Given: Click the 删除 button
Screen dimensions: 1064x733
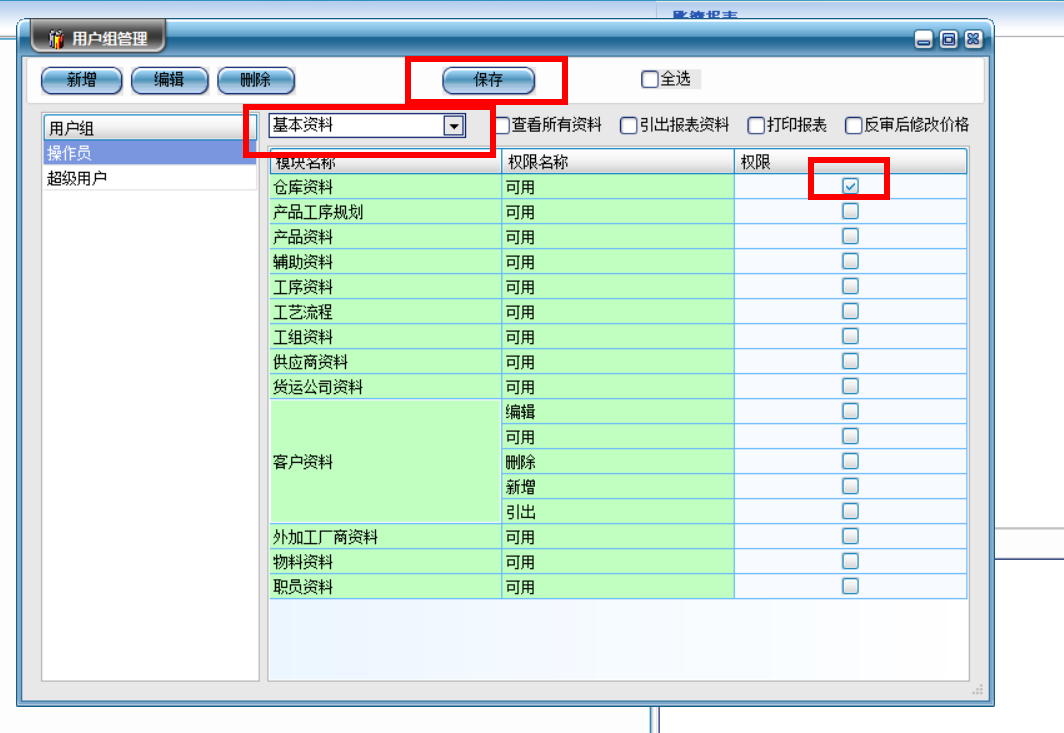Looking at the screenshot, I should tap(256, 80).
